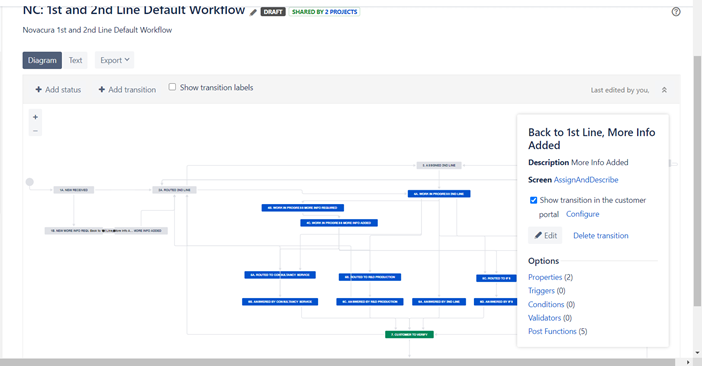Toggle Show transition labels checkbox

[172, 87]
